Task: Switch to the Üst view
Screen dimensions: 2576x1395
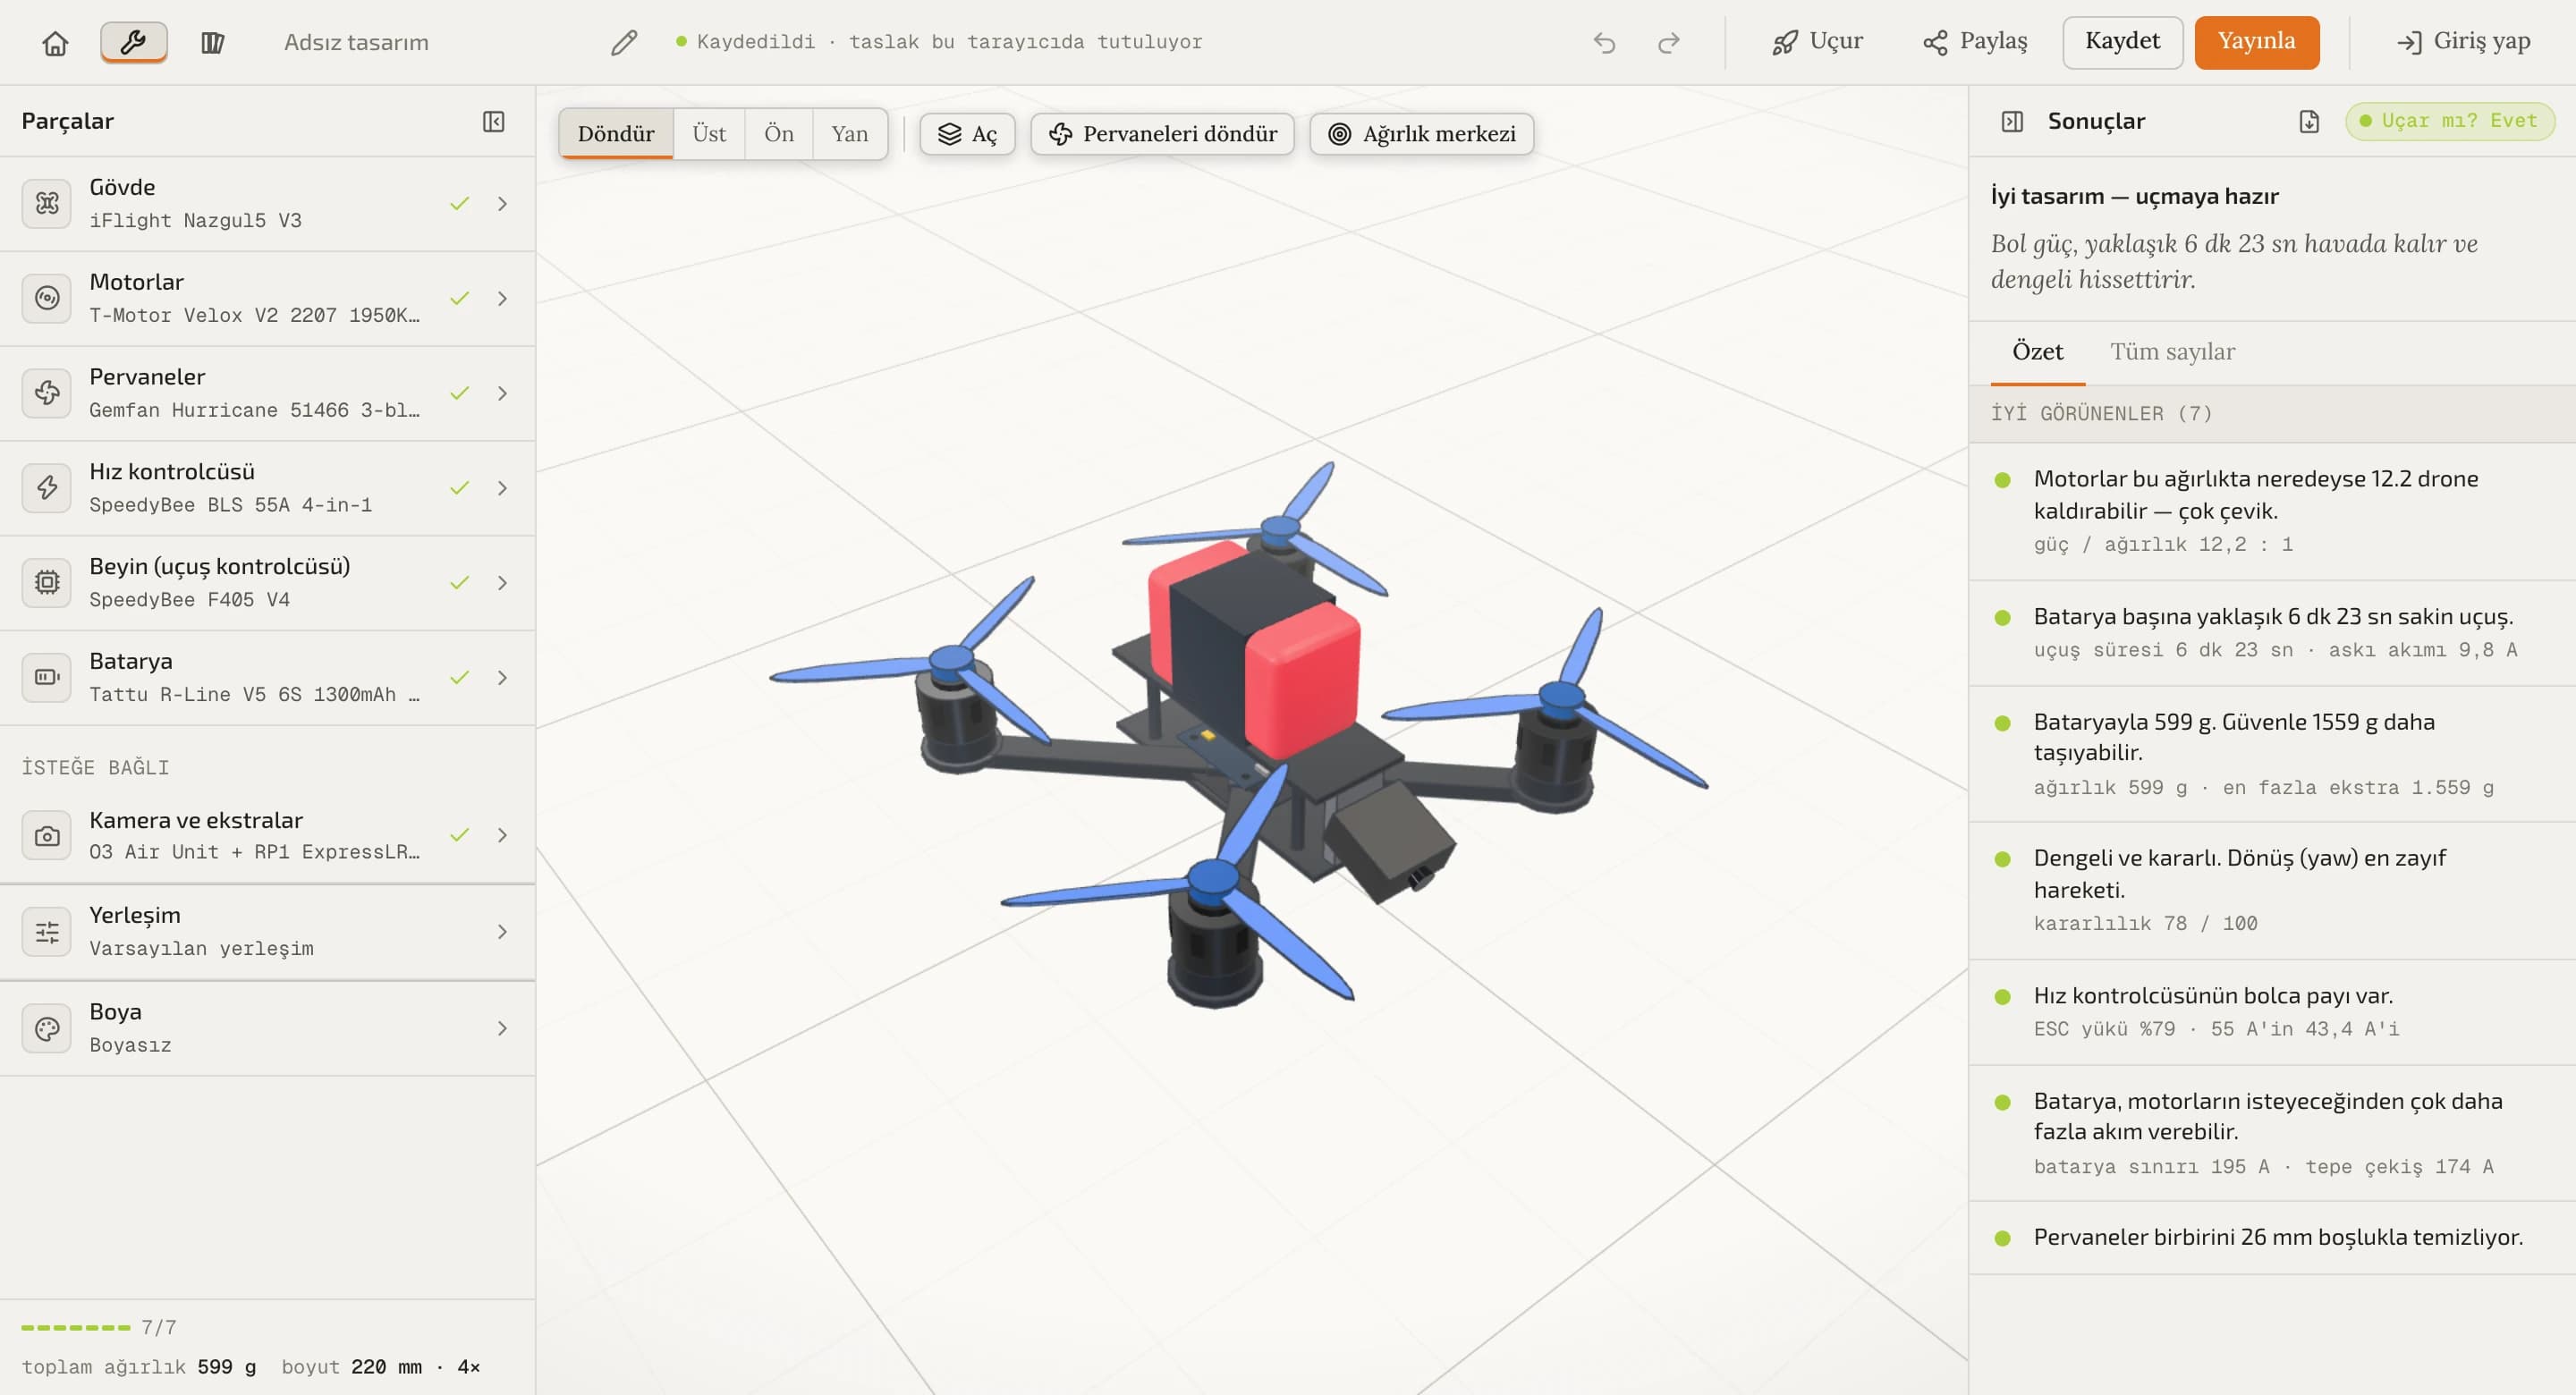Action: (709, 133)
